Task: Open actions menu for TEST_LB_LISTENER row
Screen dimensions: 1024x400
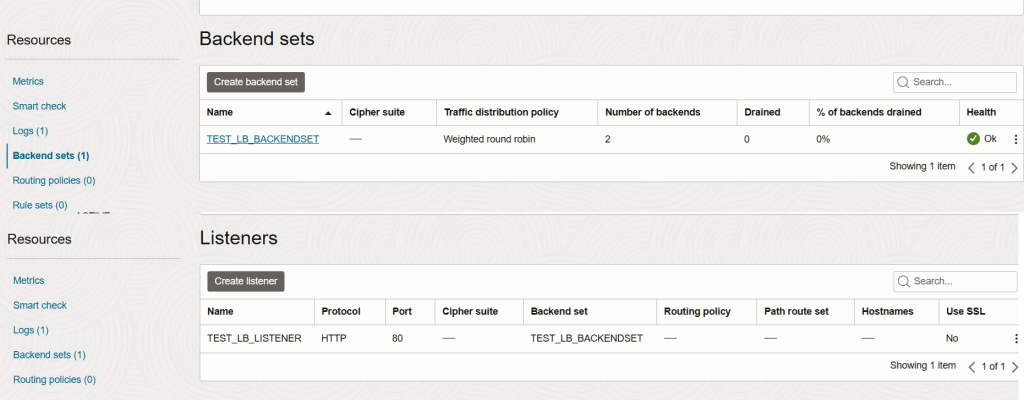Action: (x=1016, y=339)
